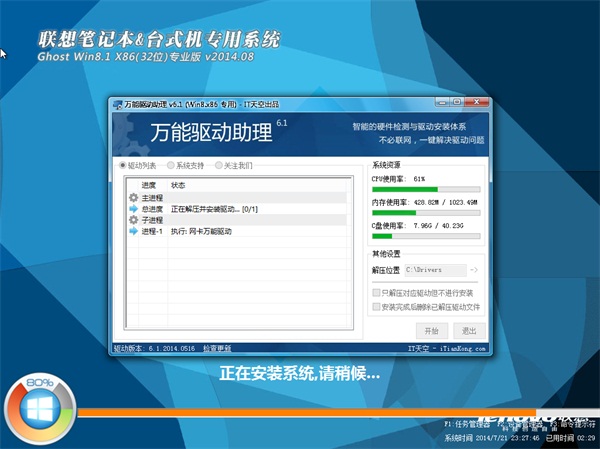Click the blue arrow icon beside 总进度
The width and height of the screenshot is (600, 449).
[x=133, y=208]
